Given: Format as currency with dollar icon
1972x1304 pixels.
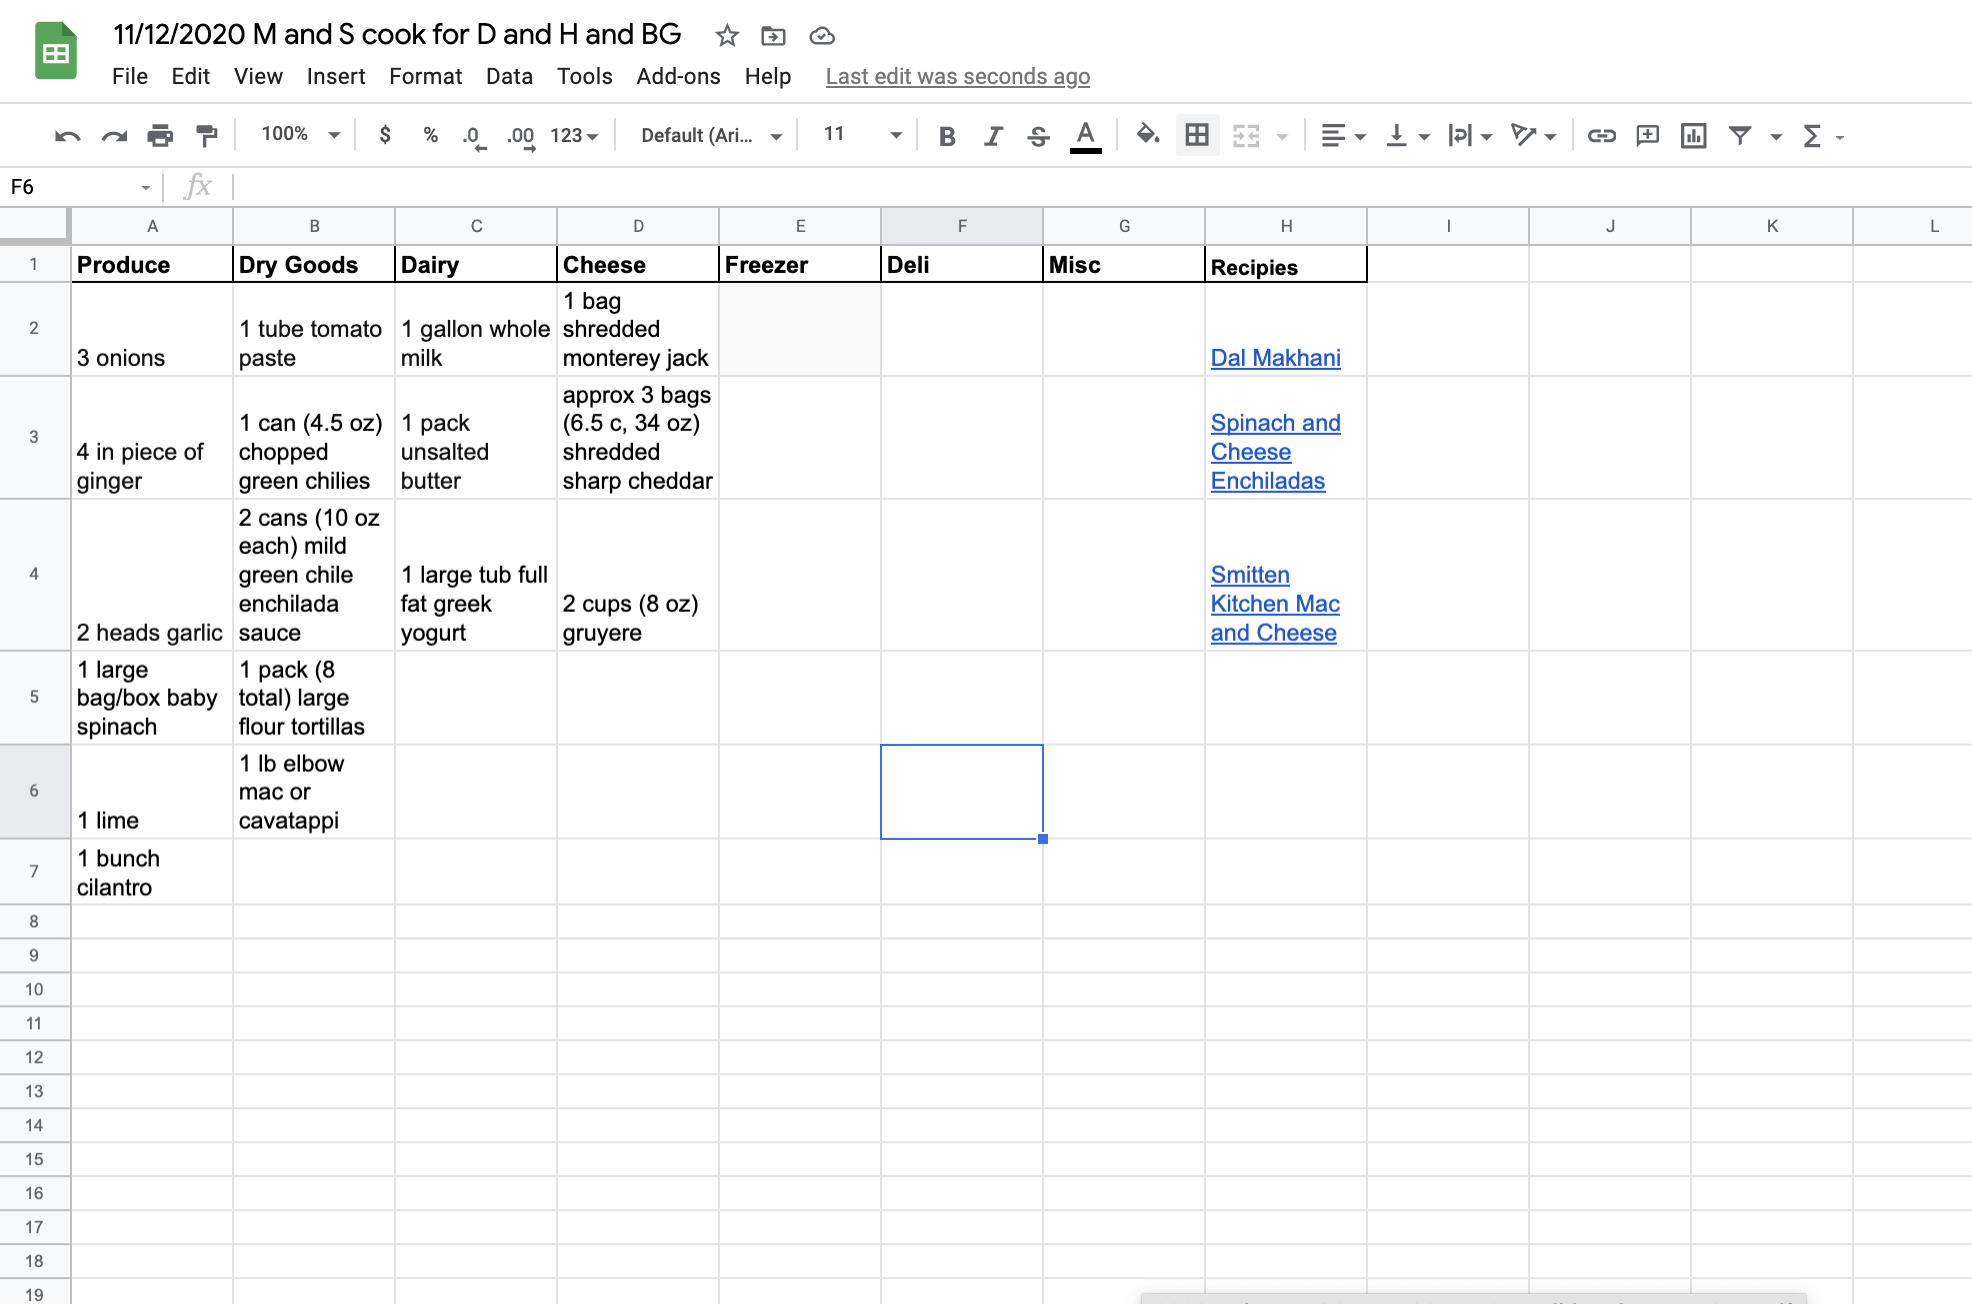Looking at the screenshot, I should (385, 135).
